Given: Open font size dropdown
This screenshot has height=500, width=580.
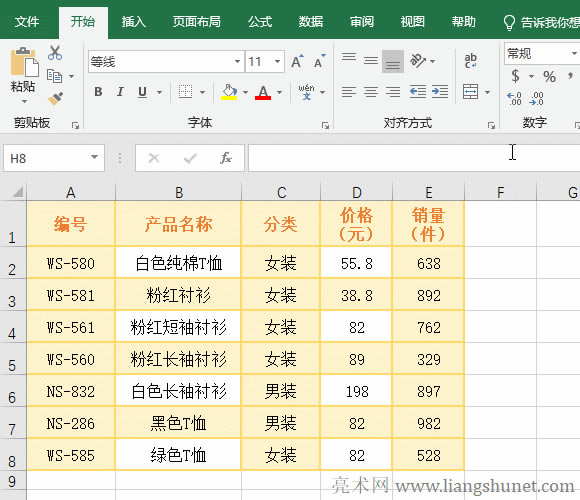Looking at the screenshot, I should click(277, 61).
